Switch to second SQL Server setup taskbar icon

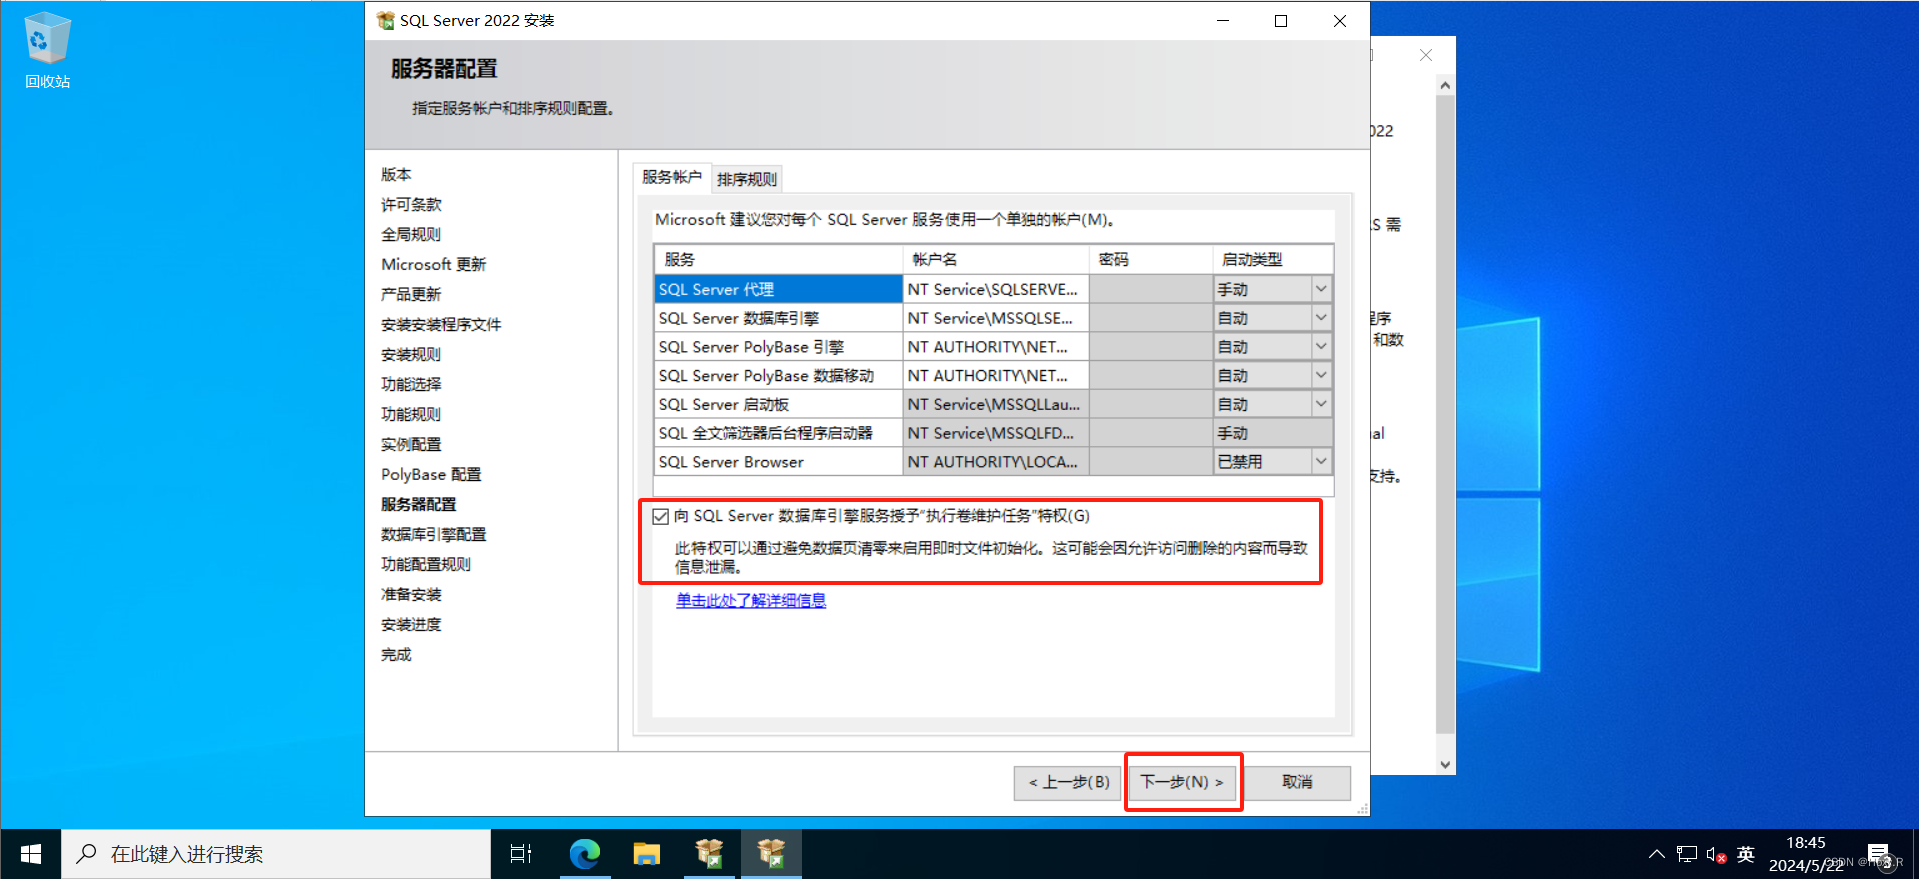click(x=771, y=854)
